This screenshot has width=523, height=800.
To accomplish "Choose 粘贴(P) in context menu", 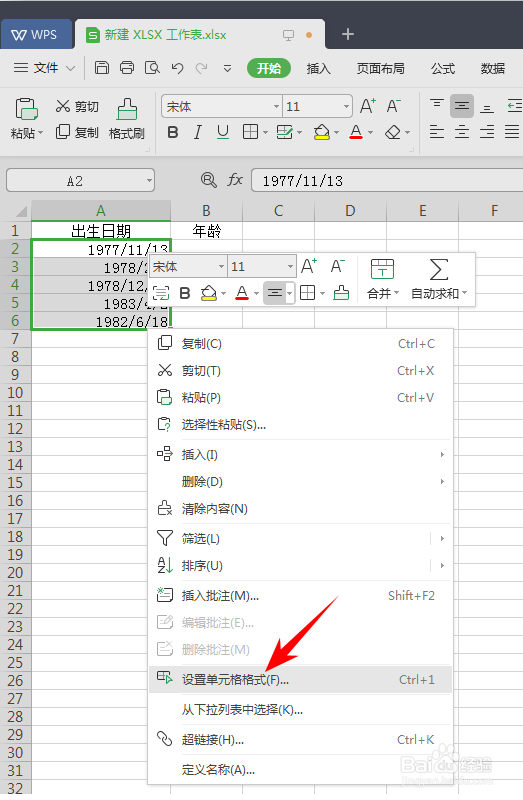I will coord(300,397).
